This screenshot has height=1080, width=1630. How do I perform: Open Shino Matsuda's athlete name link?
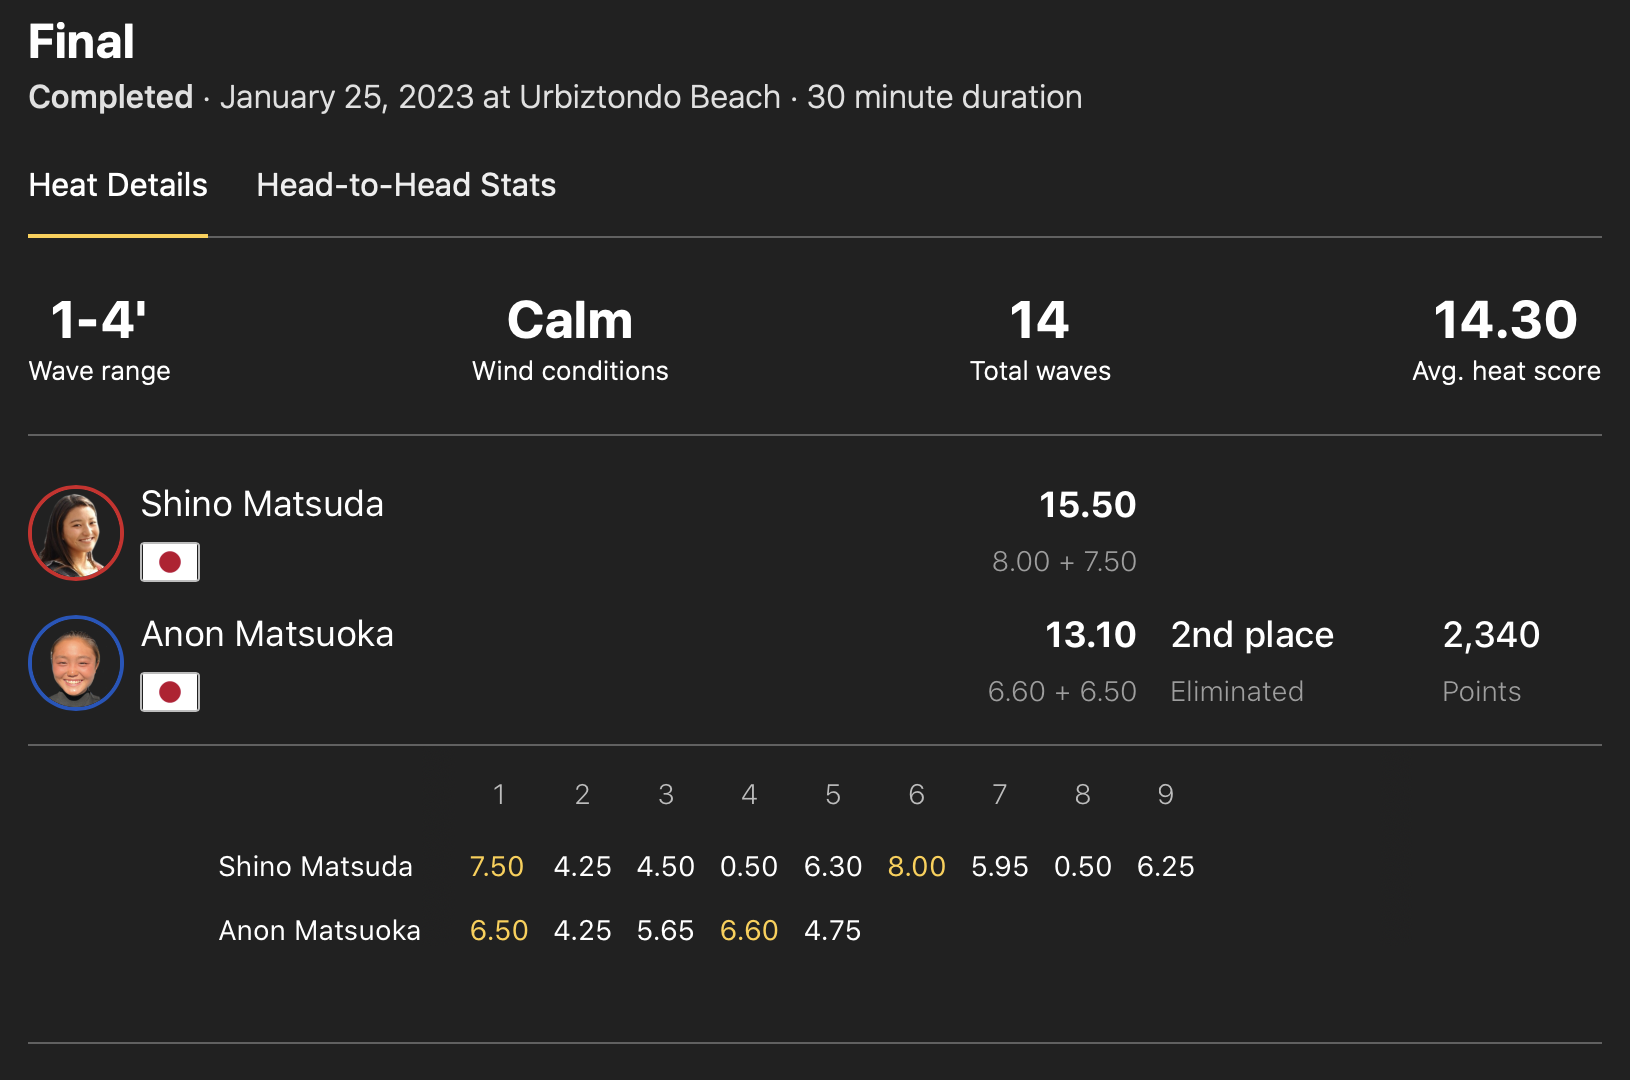pyautogui.click(x=262, y=504)
